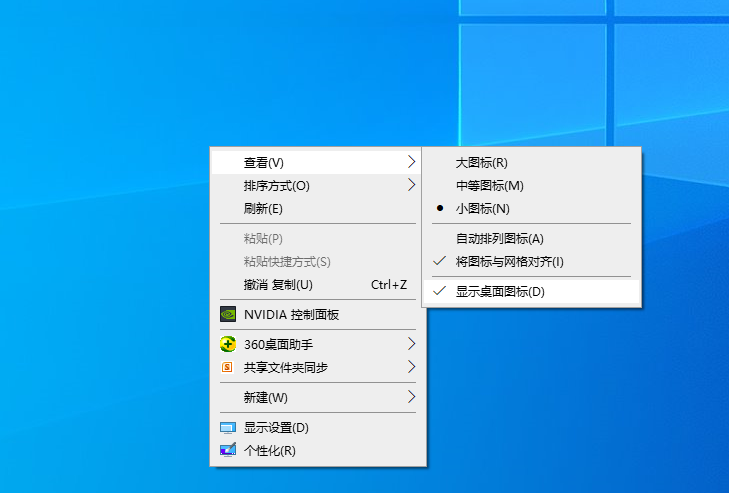Expand the 排序方式(O) submenu arrow

(411, 185)
